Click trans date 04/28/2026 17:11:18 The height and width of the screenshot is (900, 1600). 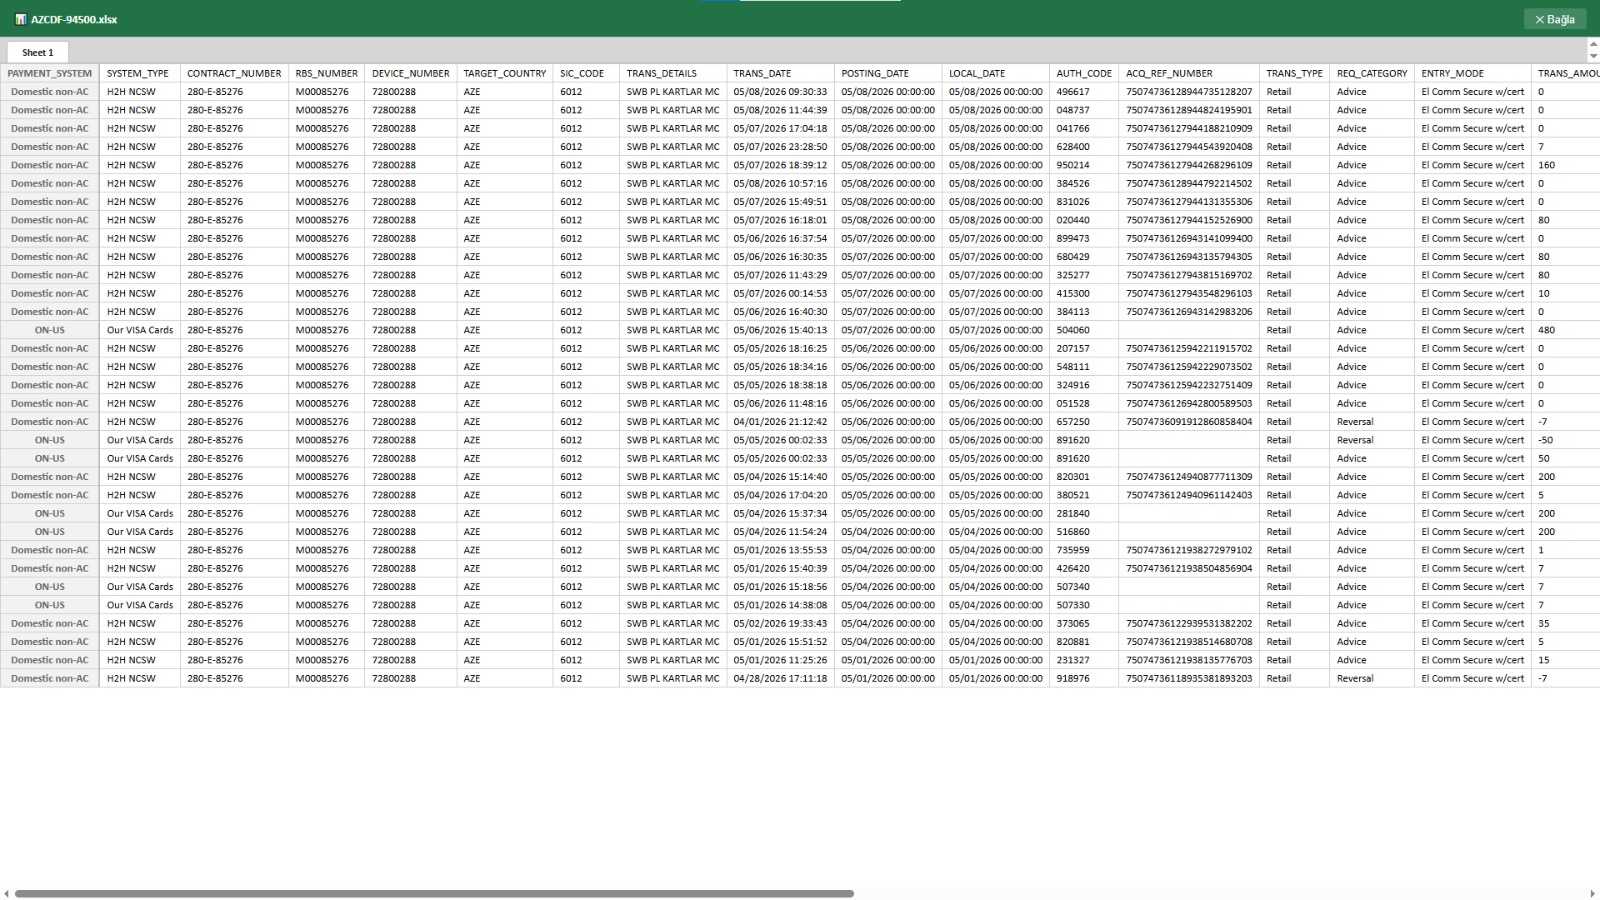(x=780, y=678)
